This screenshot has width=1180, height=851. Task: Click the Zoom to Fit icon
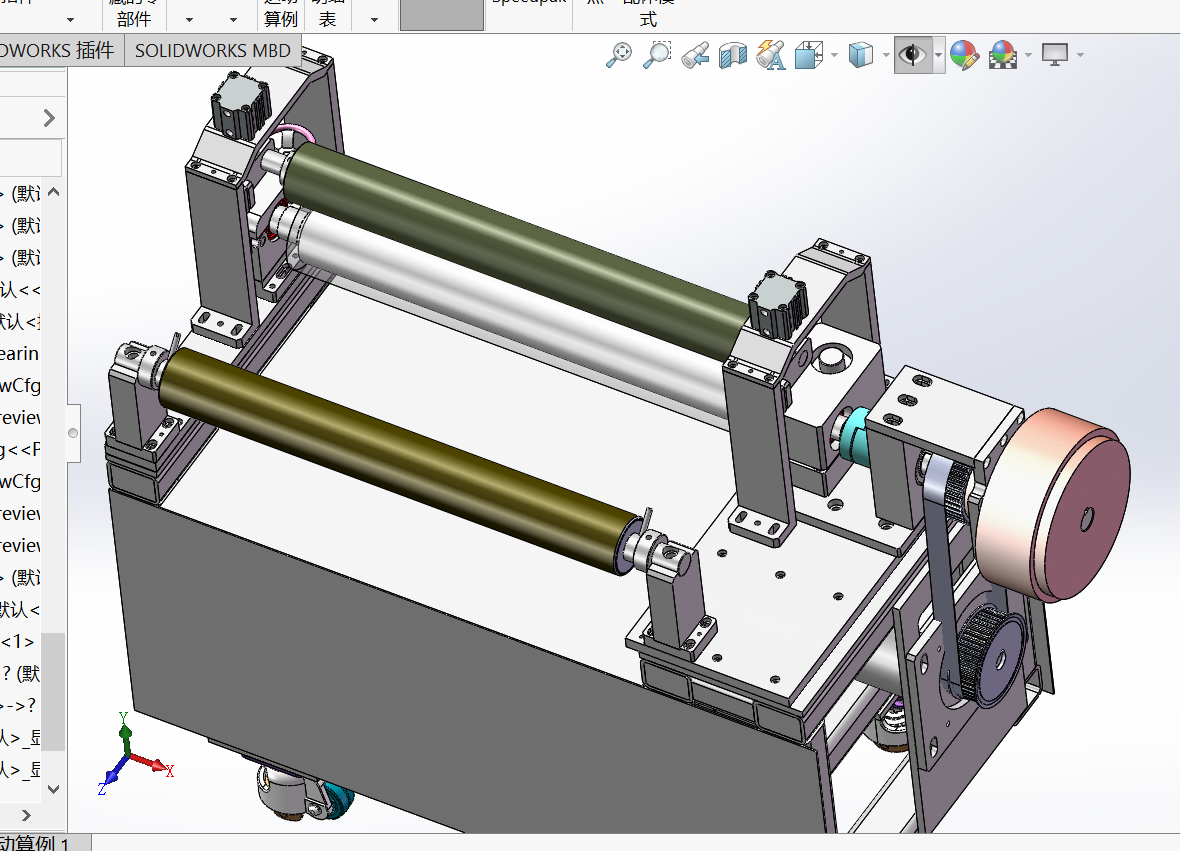point(619,55)
